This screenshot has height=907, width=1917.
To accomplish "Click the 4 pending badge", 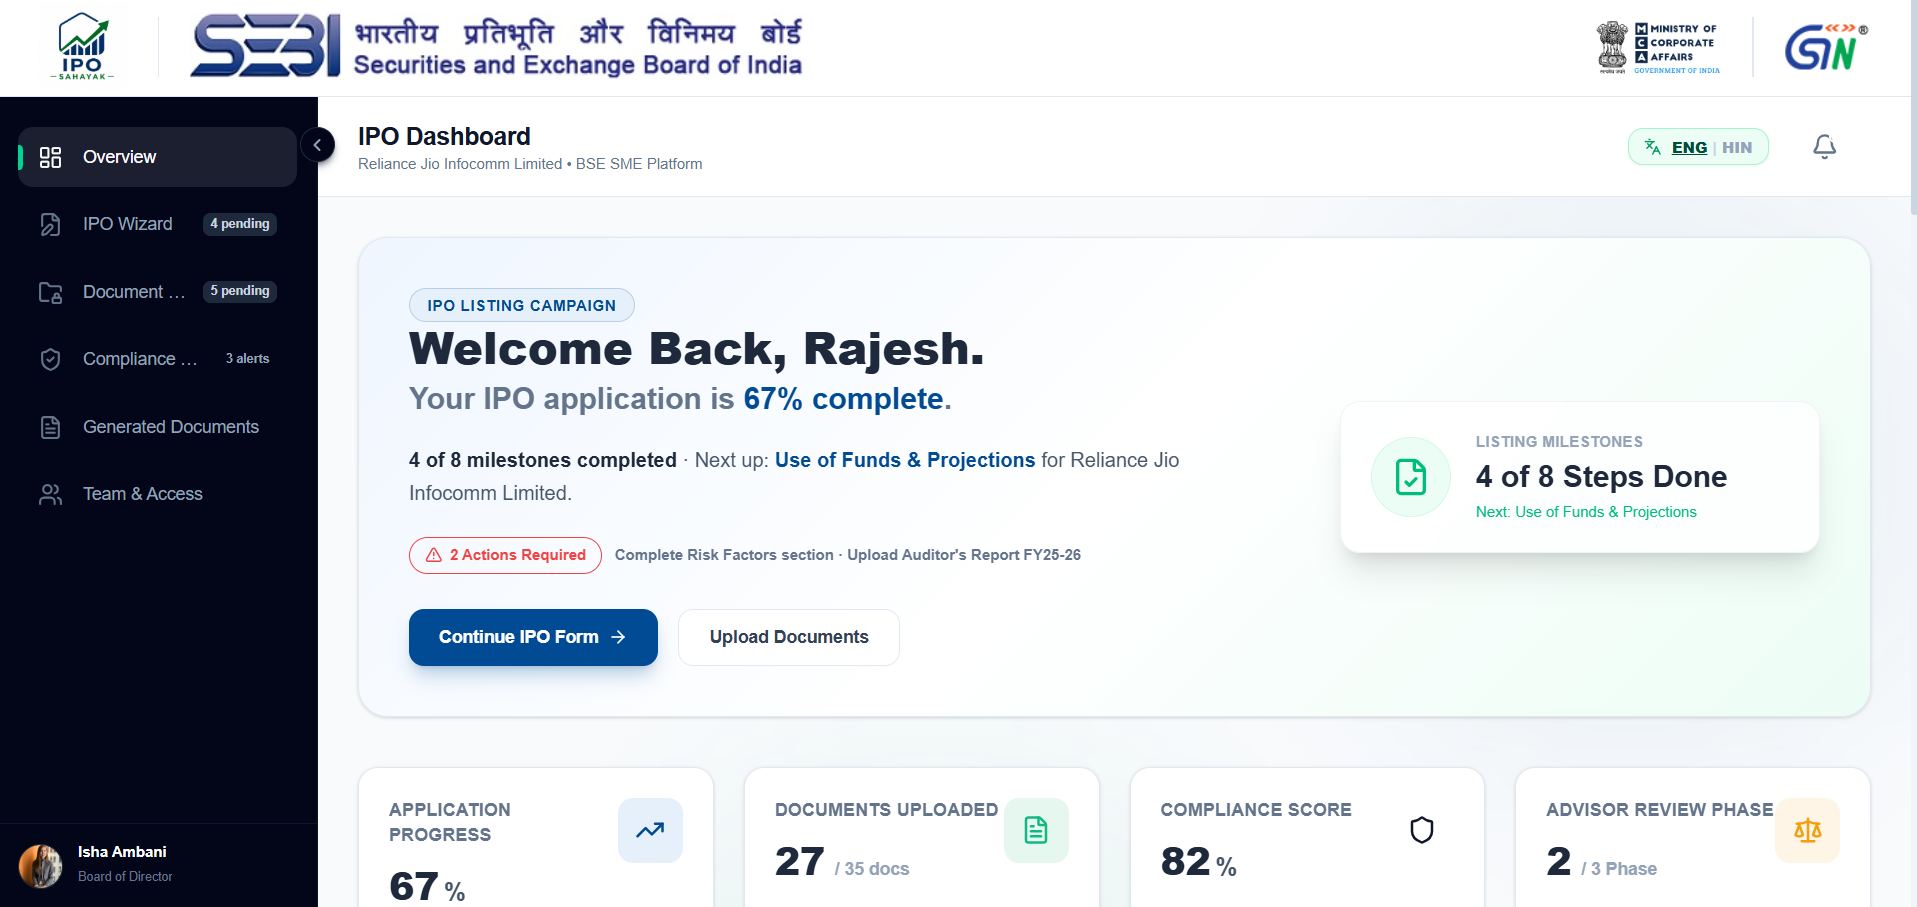I will pos(240,224).
